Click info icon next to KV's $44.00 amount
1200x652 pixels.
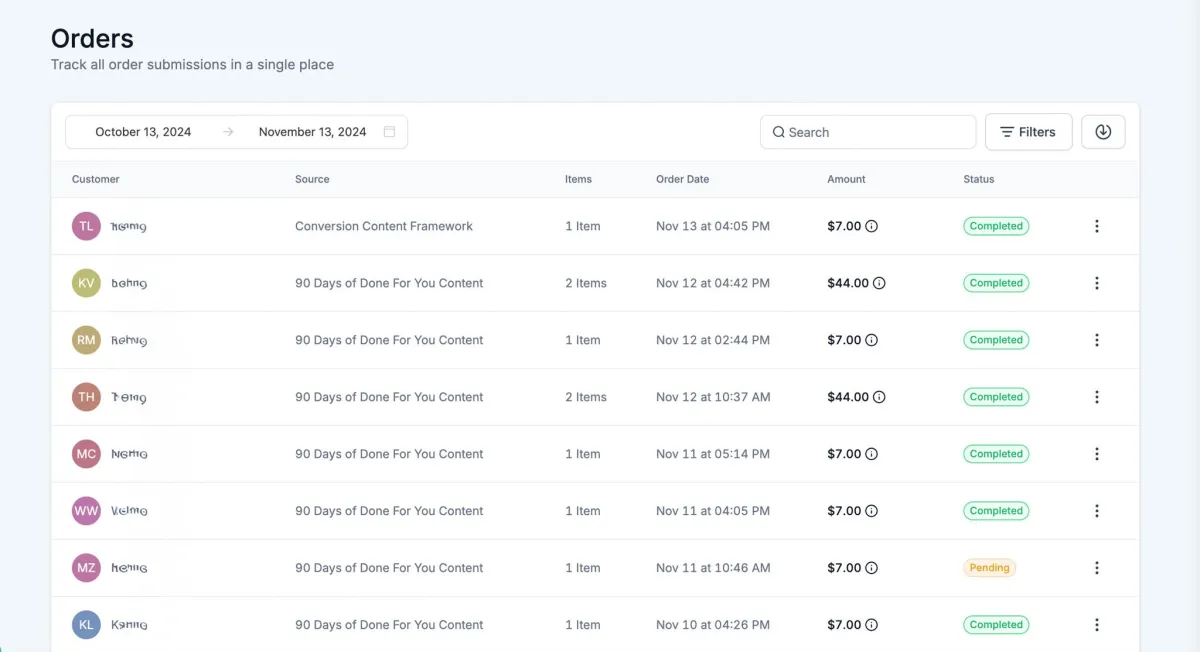pyautogui.click(x=879, y=283)
